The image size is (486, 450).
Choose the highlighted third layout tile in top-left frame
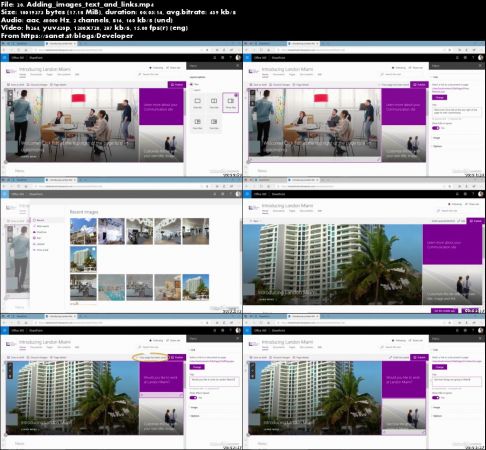[231, 102]
